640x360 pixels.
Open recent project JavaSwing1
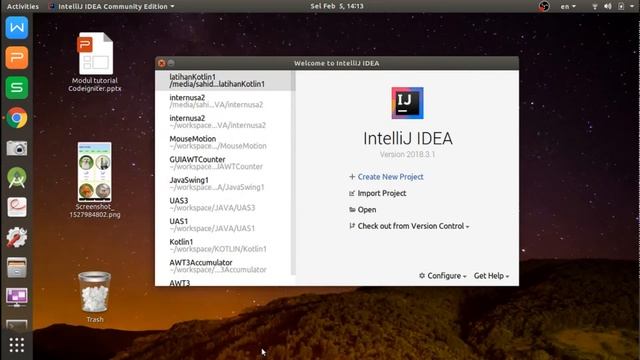[223, 184]
